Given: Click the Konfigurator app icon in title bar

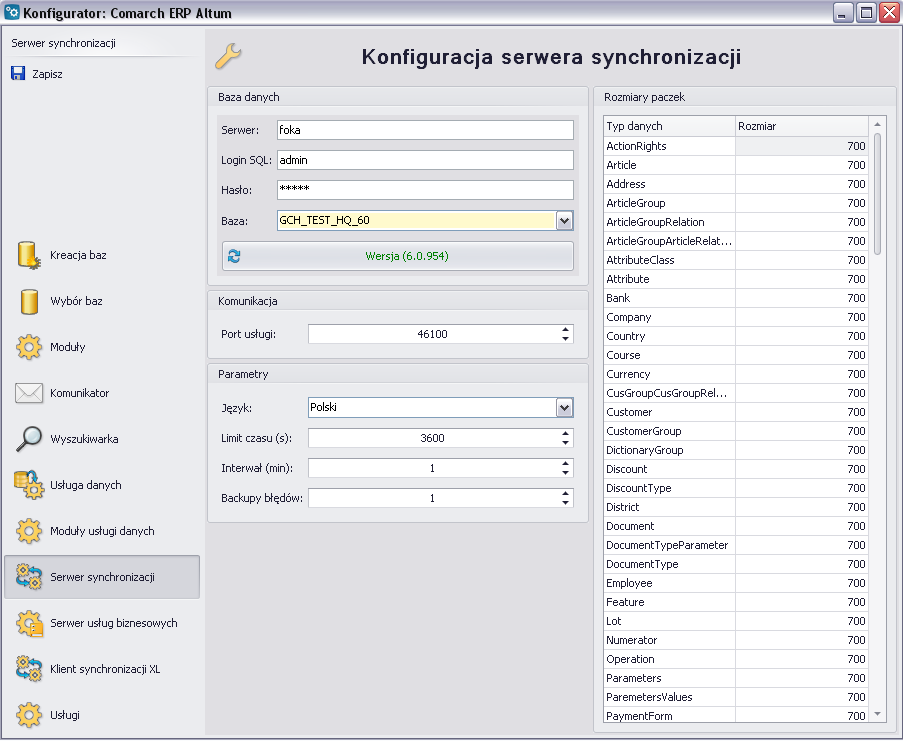Looking at the screenshot, I should point(12,12).
